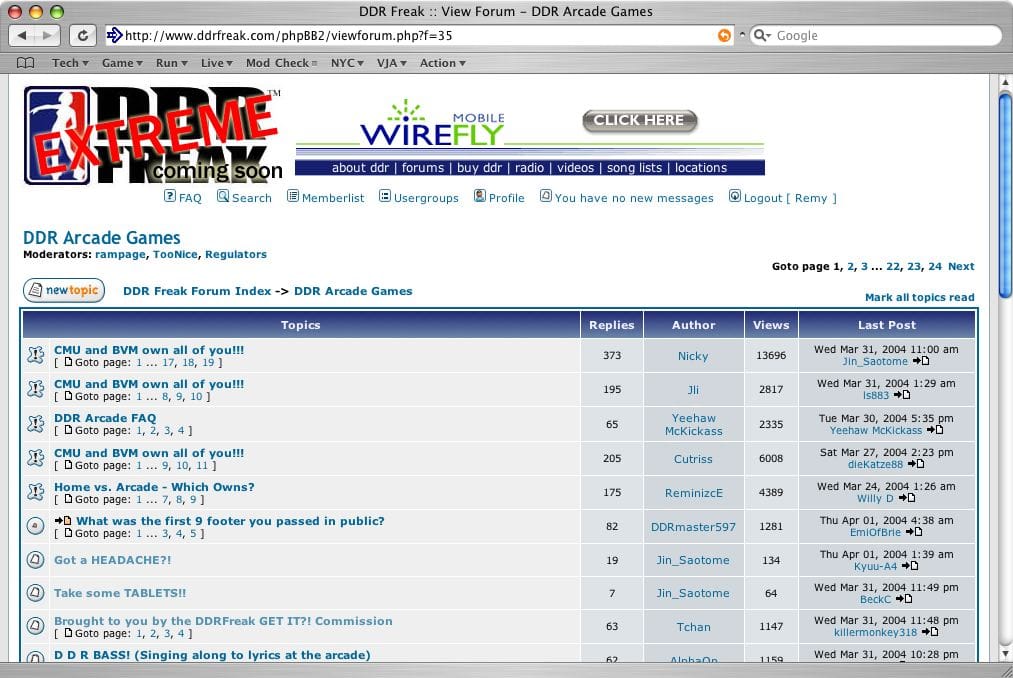Reload the page with the refresh button
This screenshot has height=678, width=1013.
pos(82,35)
